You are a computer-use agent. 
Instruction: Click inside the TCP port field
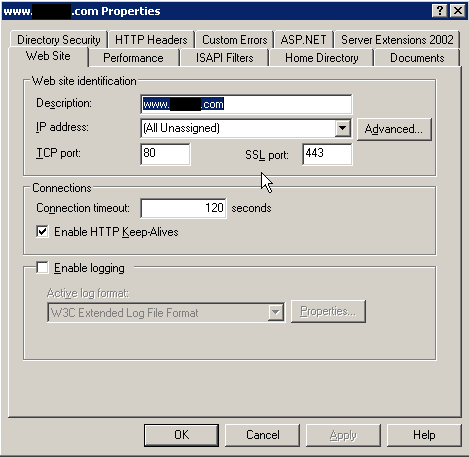165,154
